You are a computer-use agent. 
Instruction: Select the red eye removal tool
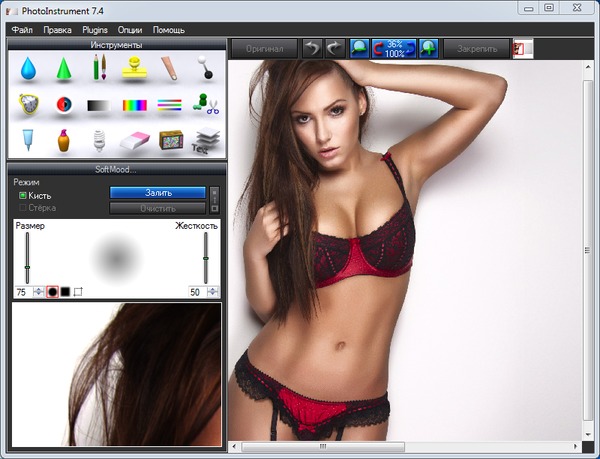pyautogui.click(x=63, y=105)
